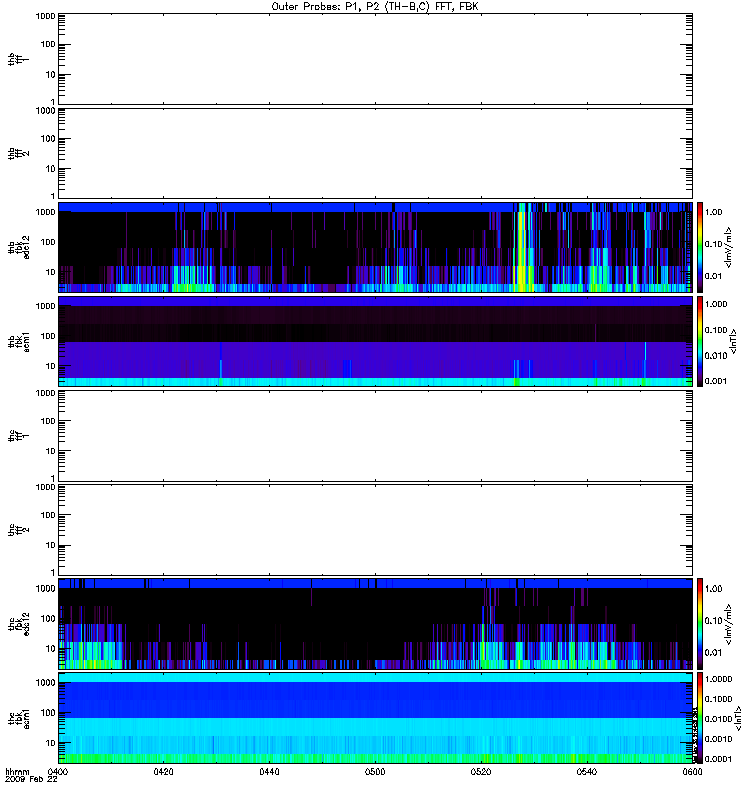Click the '1000' y-axis tick of thb fff 1
The height and width of the screenshot is (800, 750).
pyautogui.click(x=45, y=16)
